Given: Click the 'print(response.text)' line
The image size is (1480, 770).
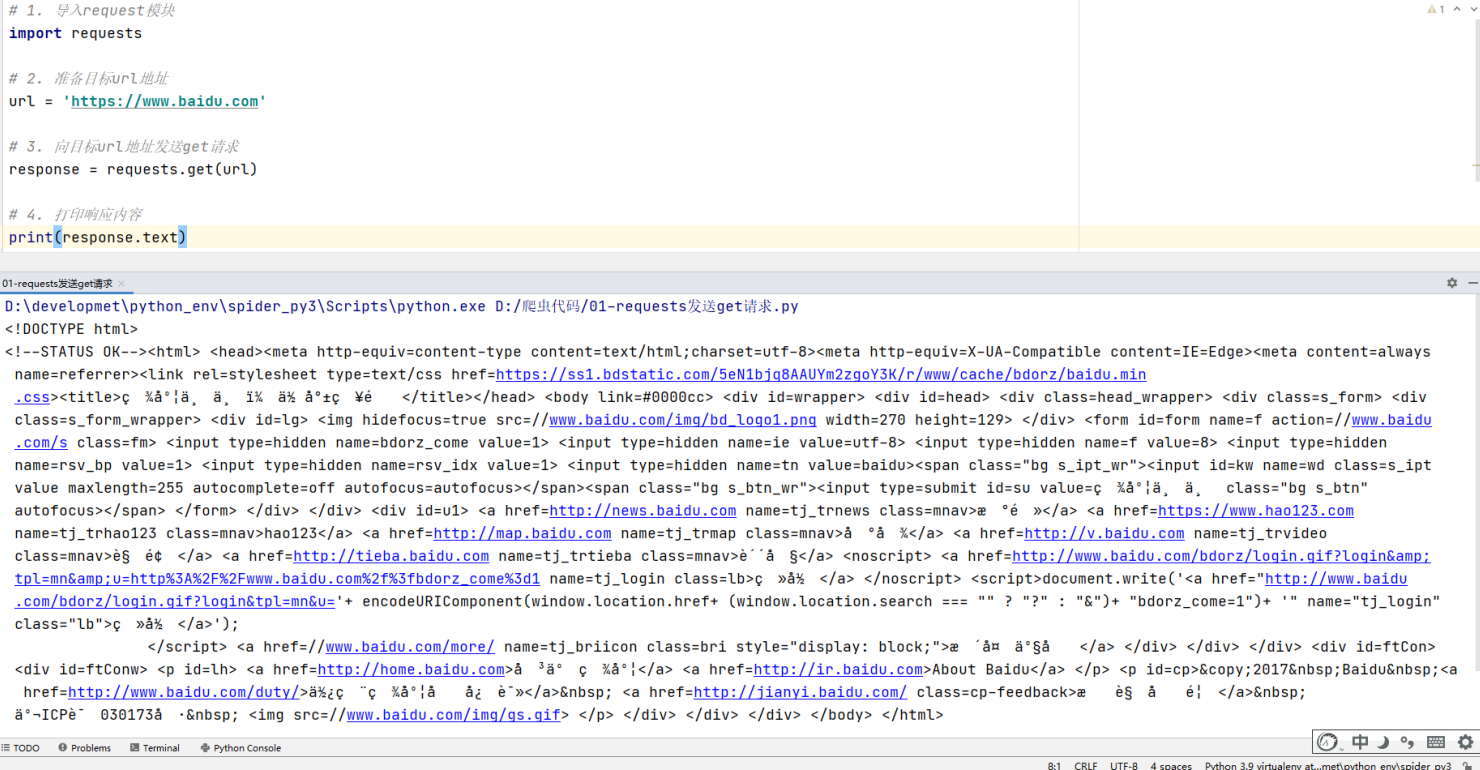Looking at the screenshot, I should (x=98, y=237).
